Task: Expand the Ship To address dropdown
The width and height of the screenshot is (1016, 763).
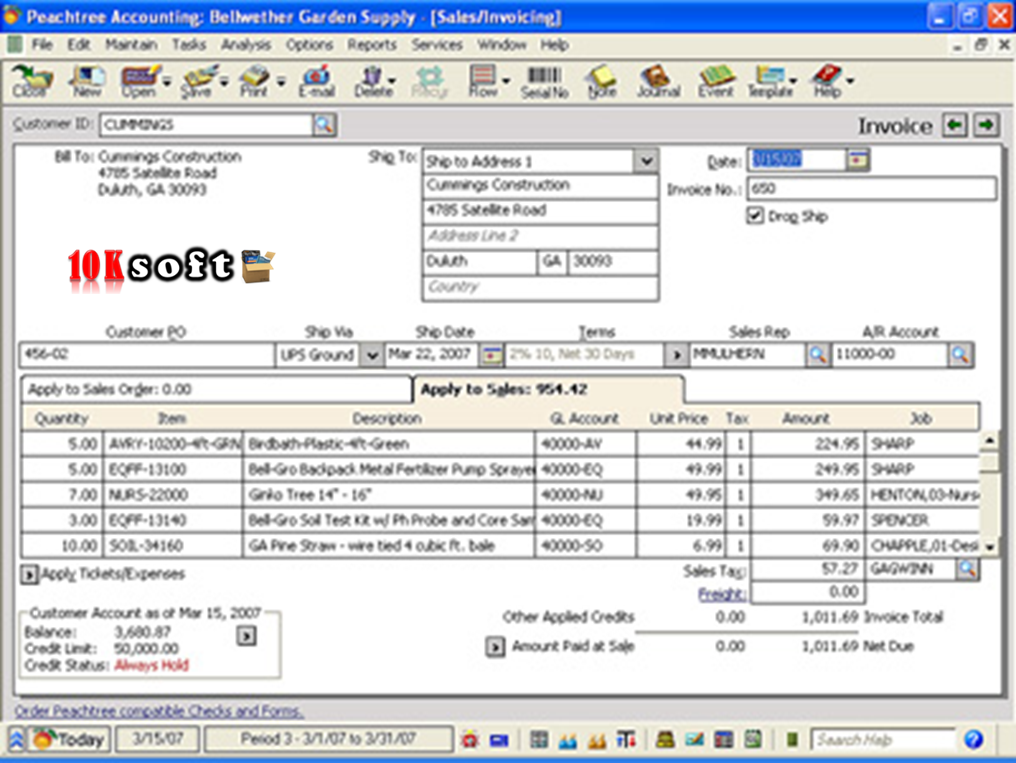Action: pos(646,161)
